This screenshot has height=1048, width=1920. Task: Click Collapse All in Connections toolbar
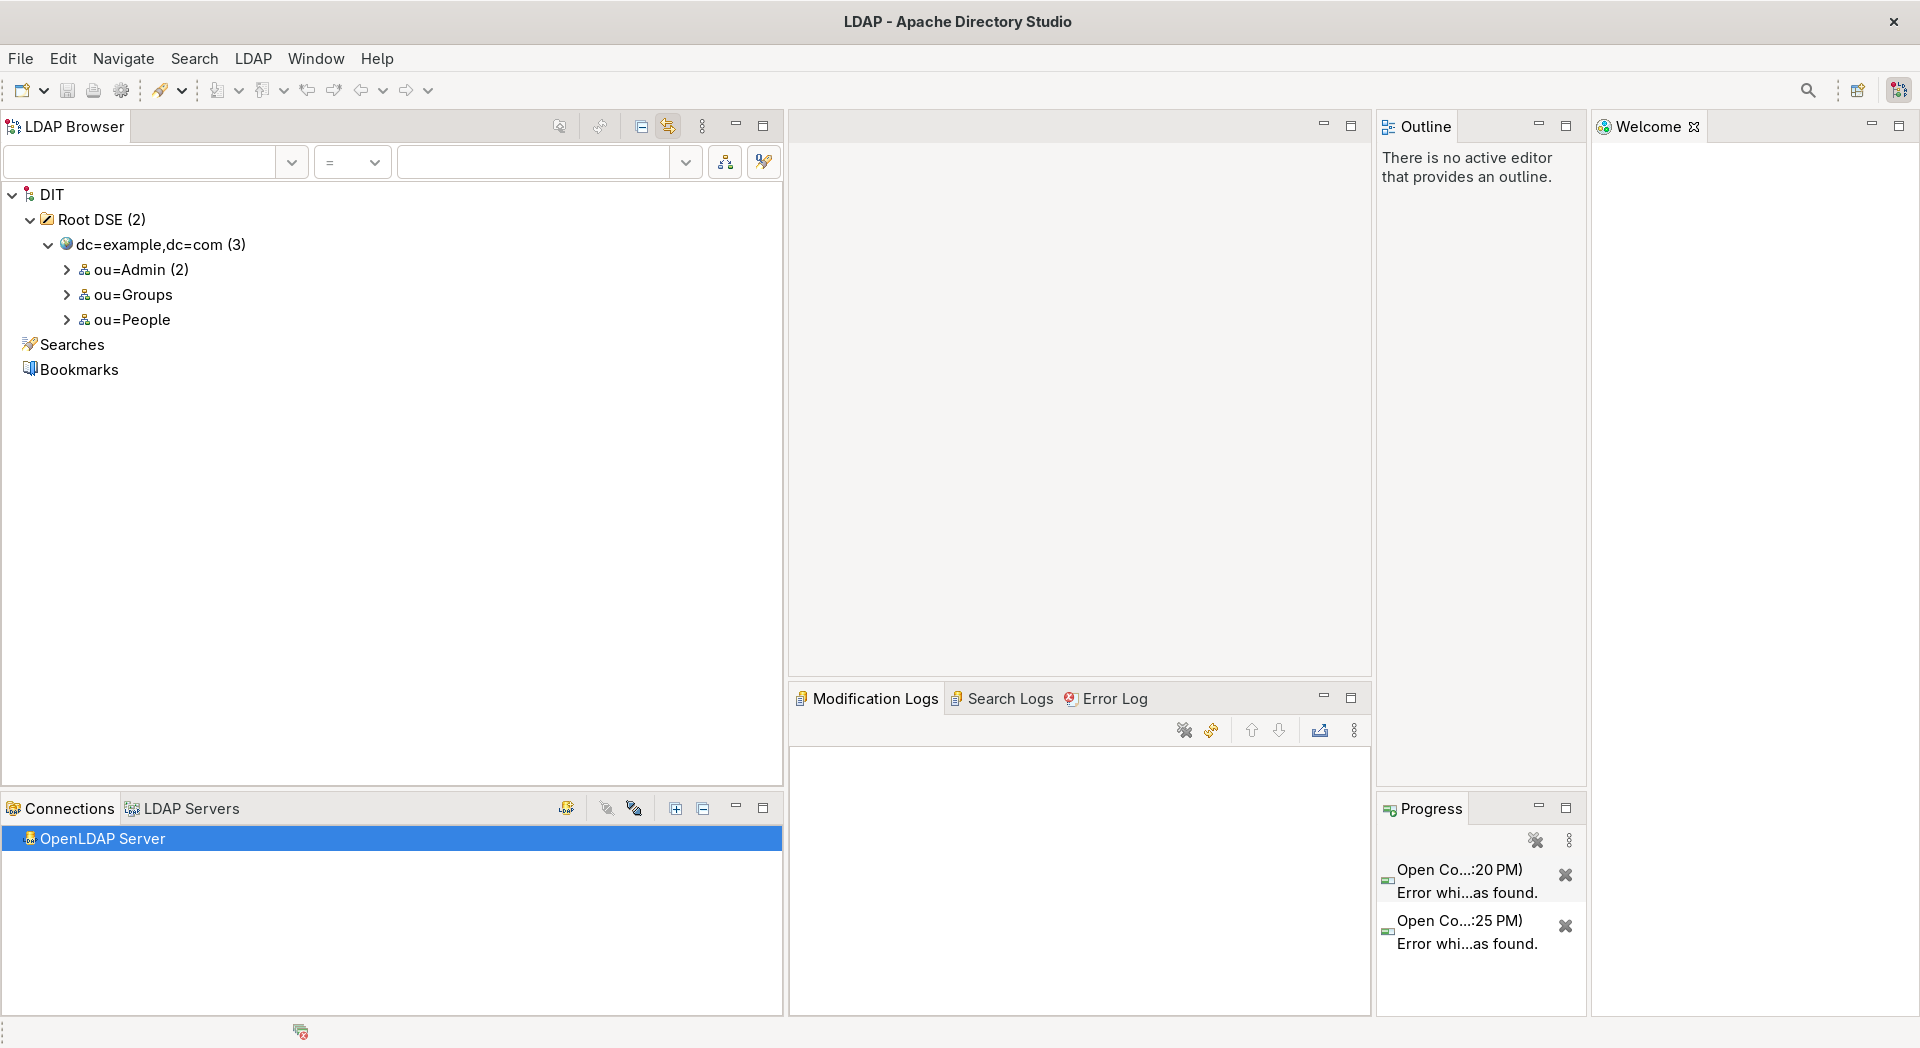(703, 809)
